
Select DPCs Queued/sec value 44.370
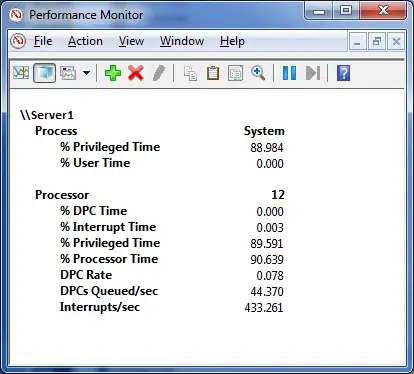point(267,292)
